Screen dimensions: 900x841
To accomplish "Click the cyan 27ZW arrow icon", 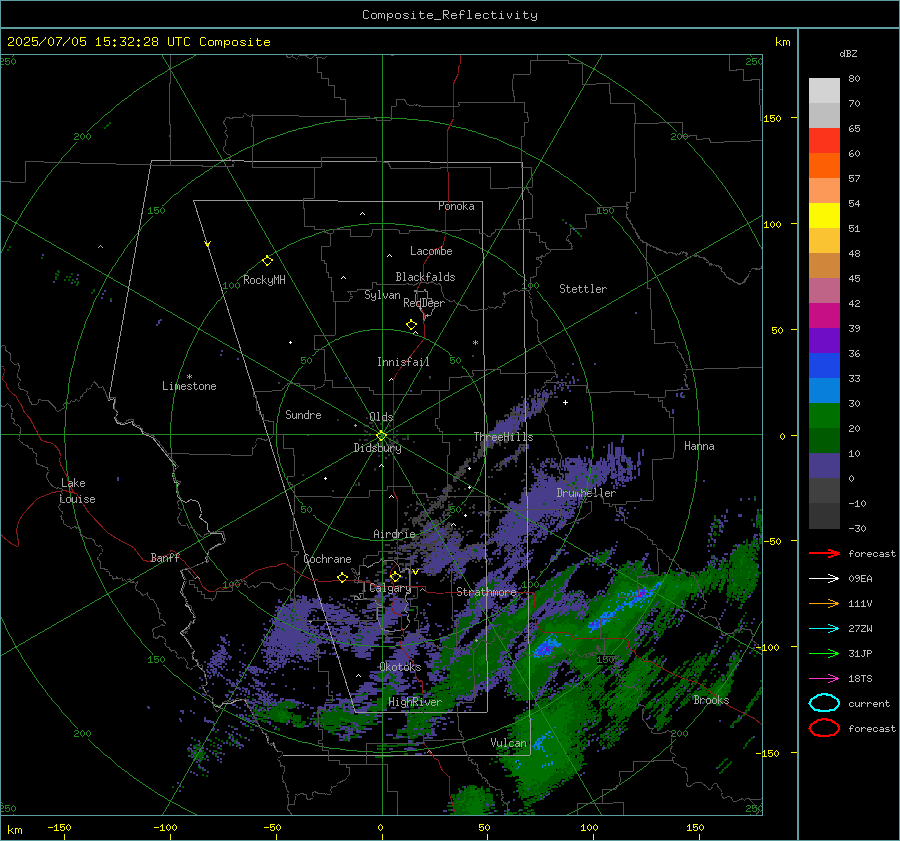I will tap(824, 629).
